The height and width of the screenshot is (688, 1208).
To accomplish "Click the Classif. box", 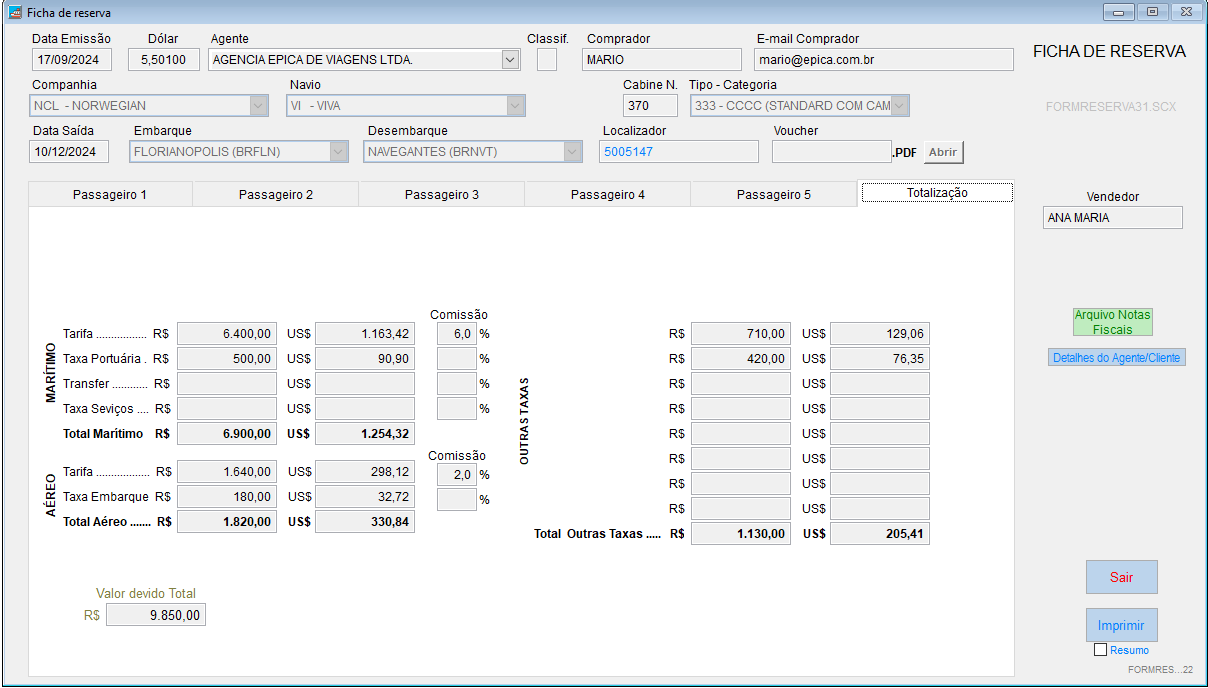I will (x=547, y=60).
